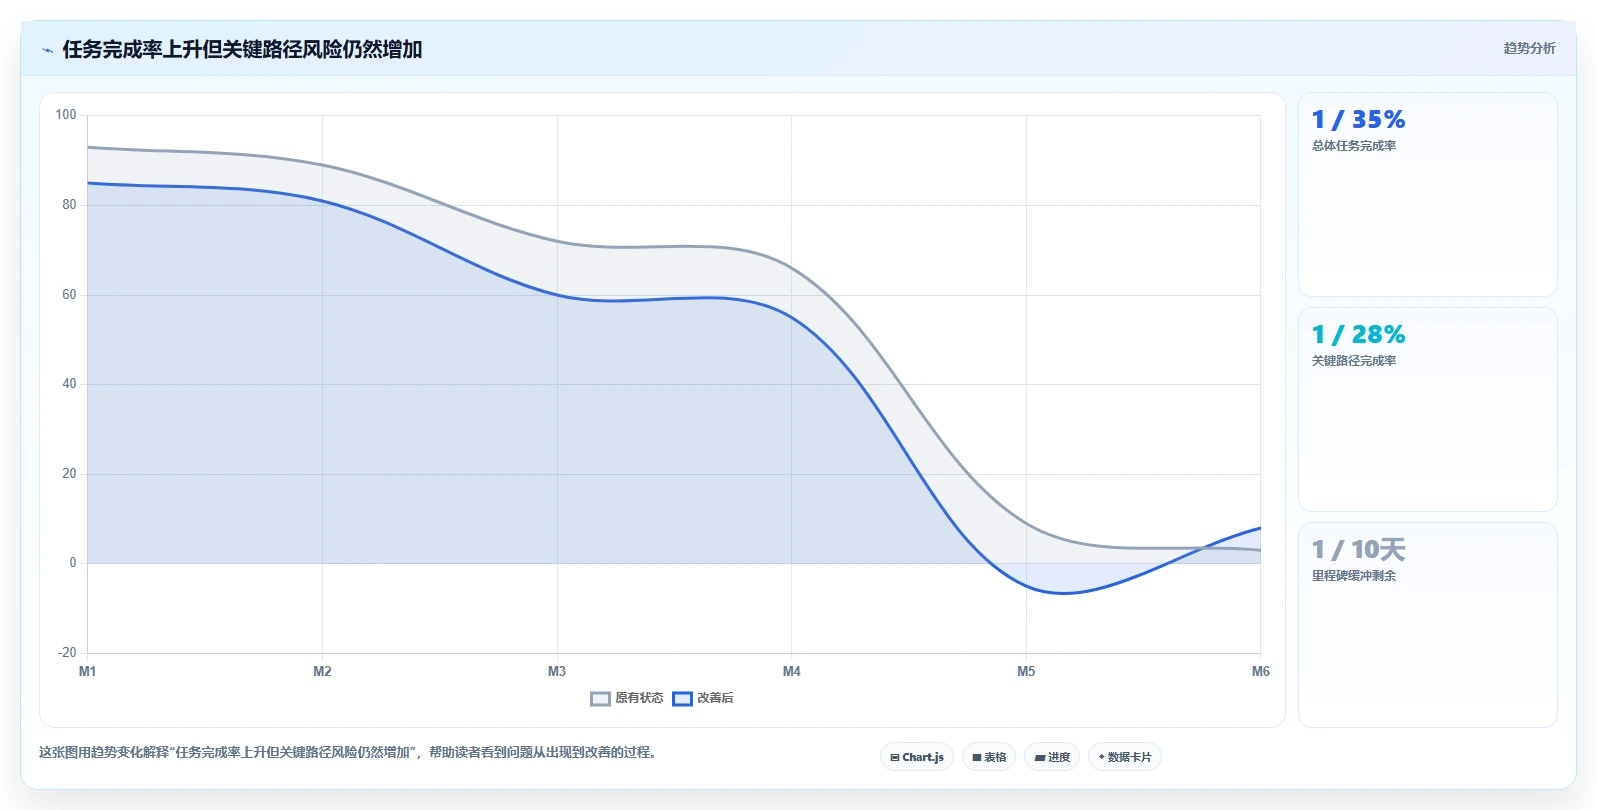Open the 总体任务完成率 card showing 35%
Screen dimensions: 1597x810
pos(1428,195)
